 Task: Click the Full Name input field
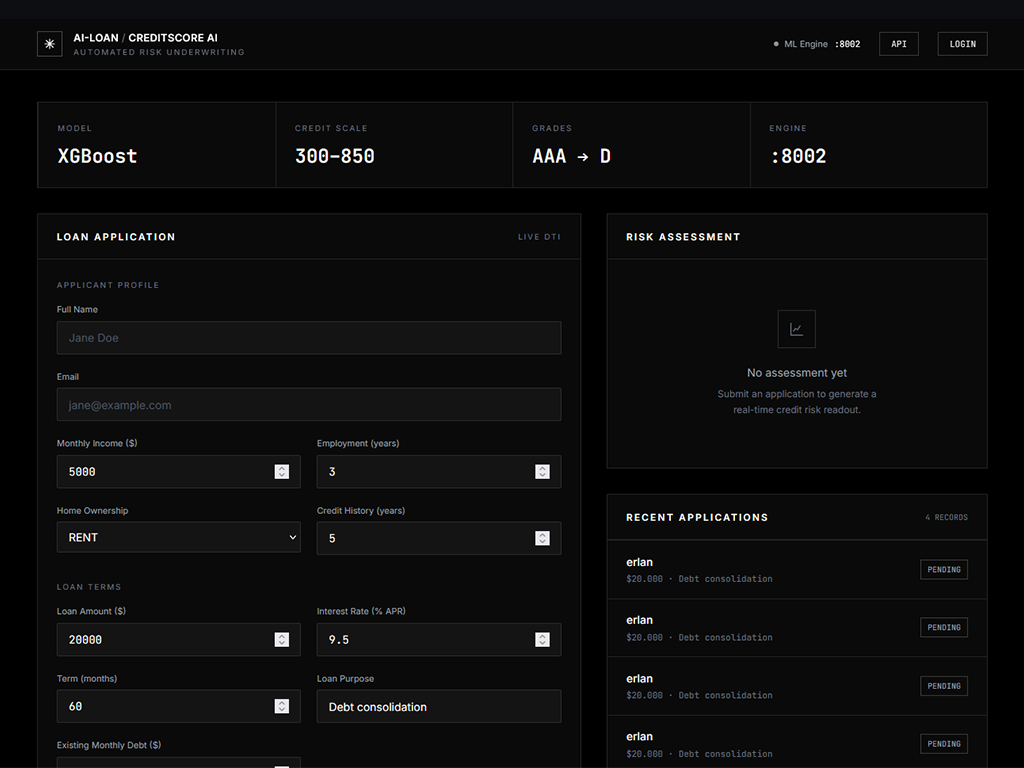click(x=309, y=338)
